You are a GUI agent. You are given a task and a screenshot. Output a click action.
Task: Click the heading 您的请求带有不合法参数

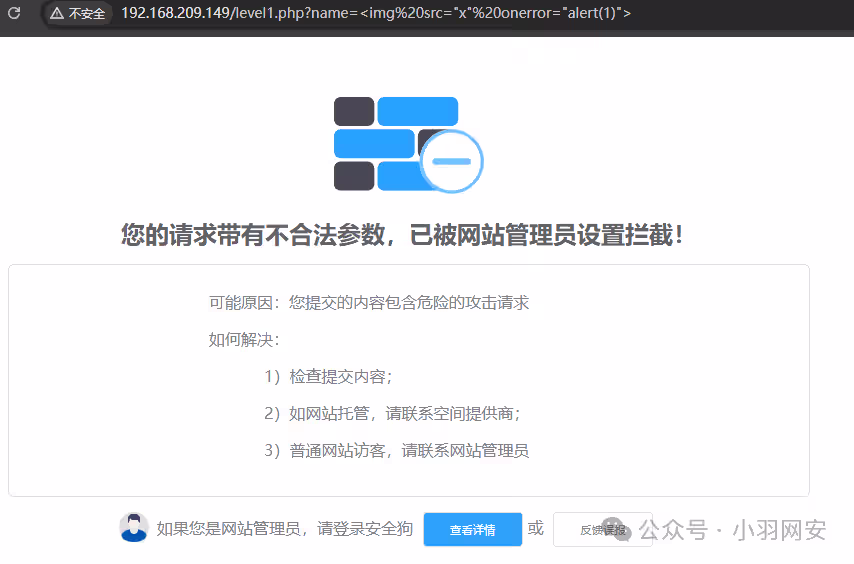pyautogui.click(x=403, y=236)
